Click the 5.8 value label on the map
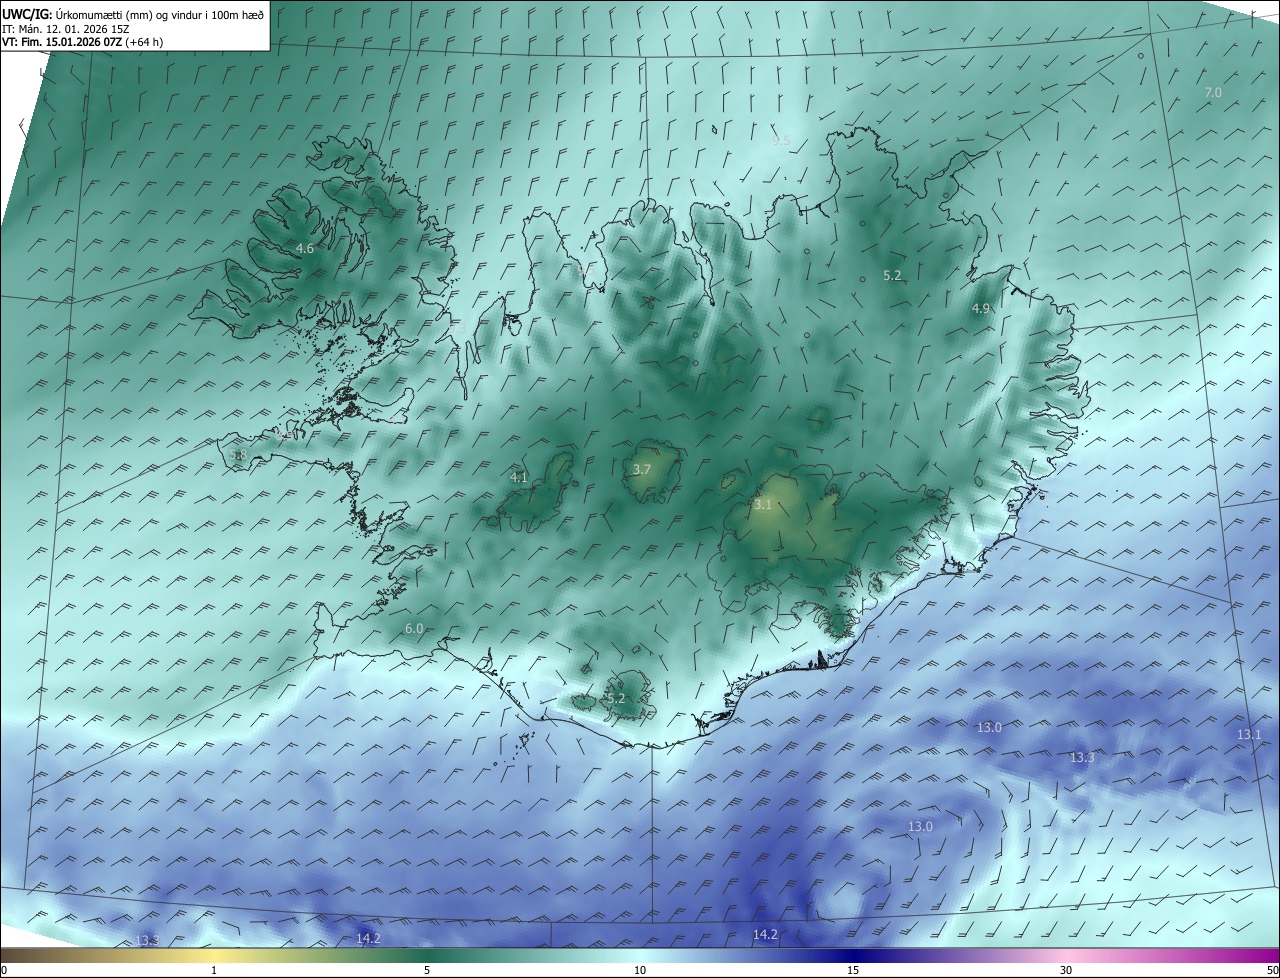 click(x=238, y=455)
